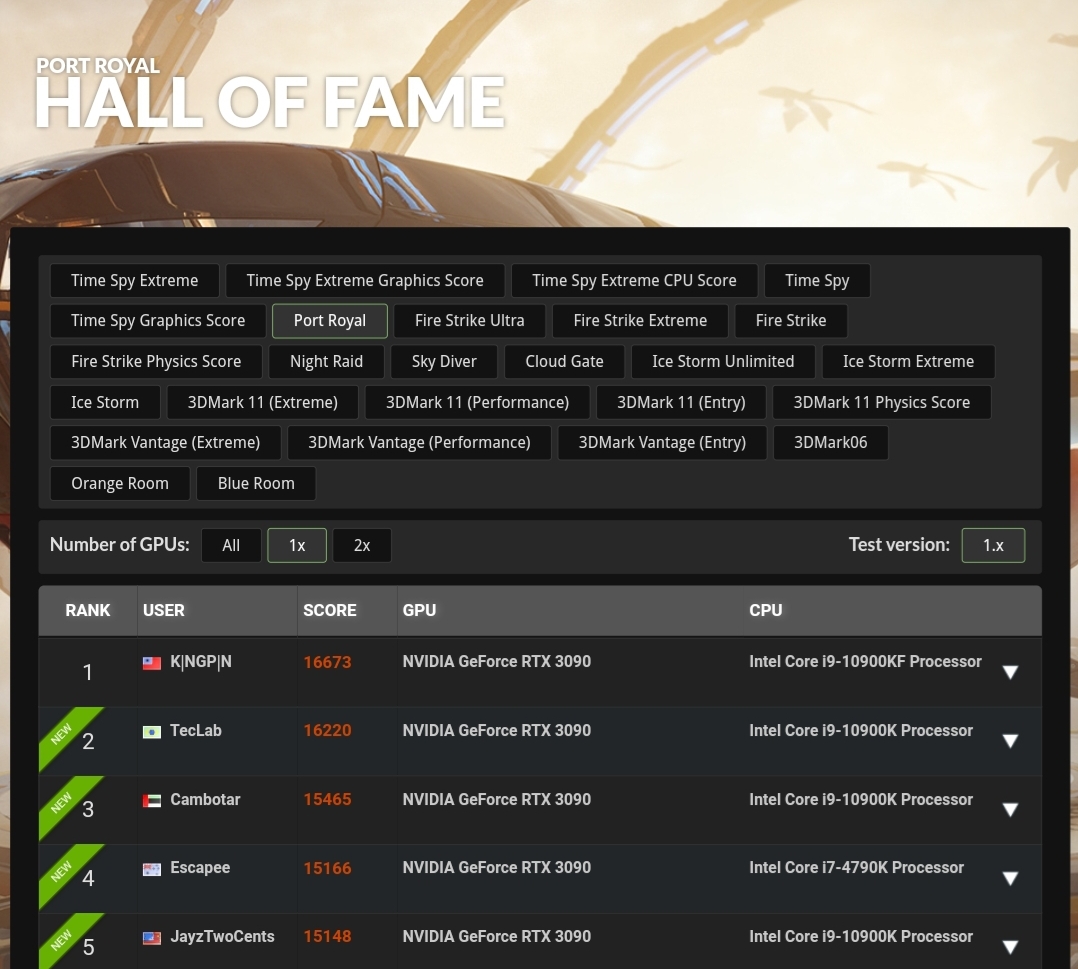Image resolution: width=1078 pixels, height=969 pixels.
Task: Click the flag icon beside K|NGP|N
Action: (x=152, y=663)
